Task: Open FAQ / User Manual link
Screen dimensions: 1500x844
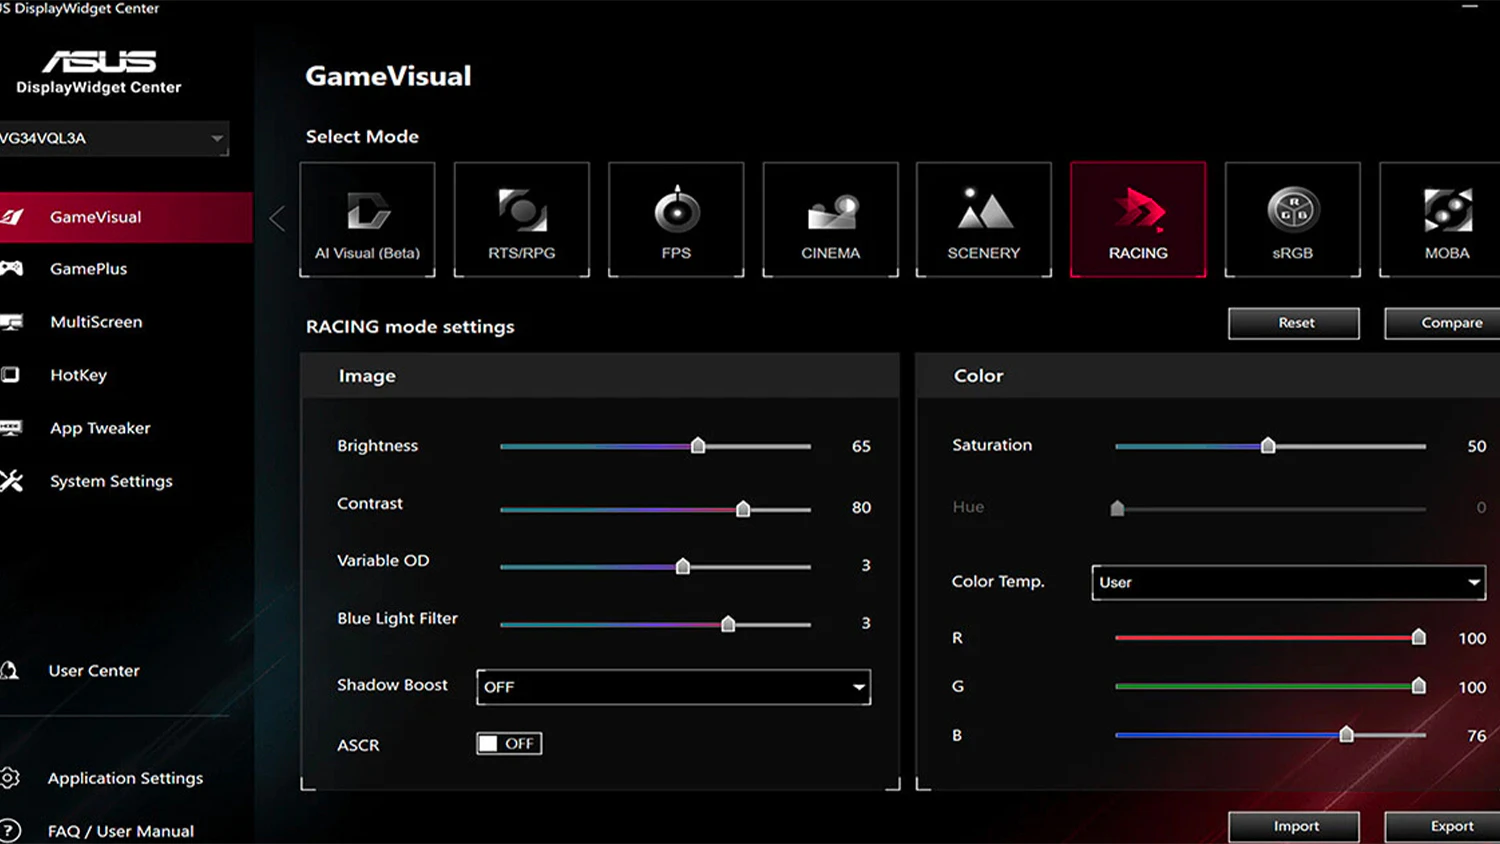Action: coord(121,831)
